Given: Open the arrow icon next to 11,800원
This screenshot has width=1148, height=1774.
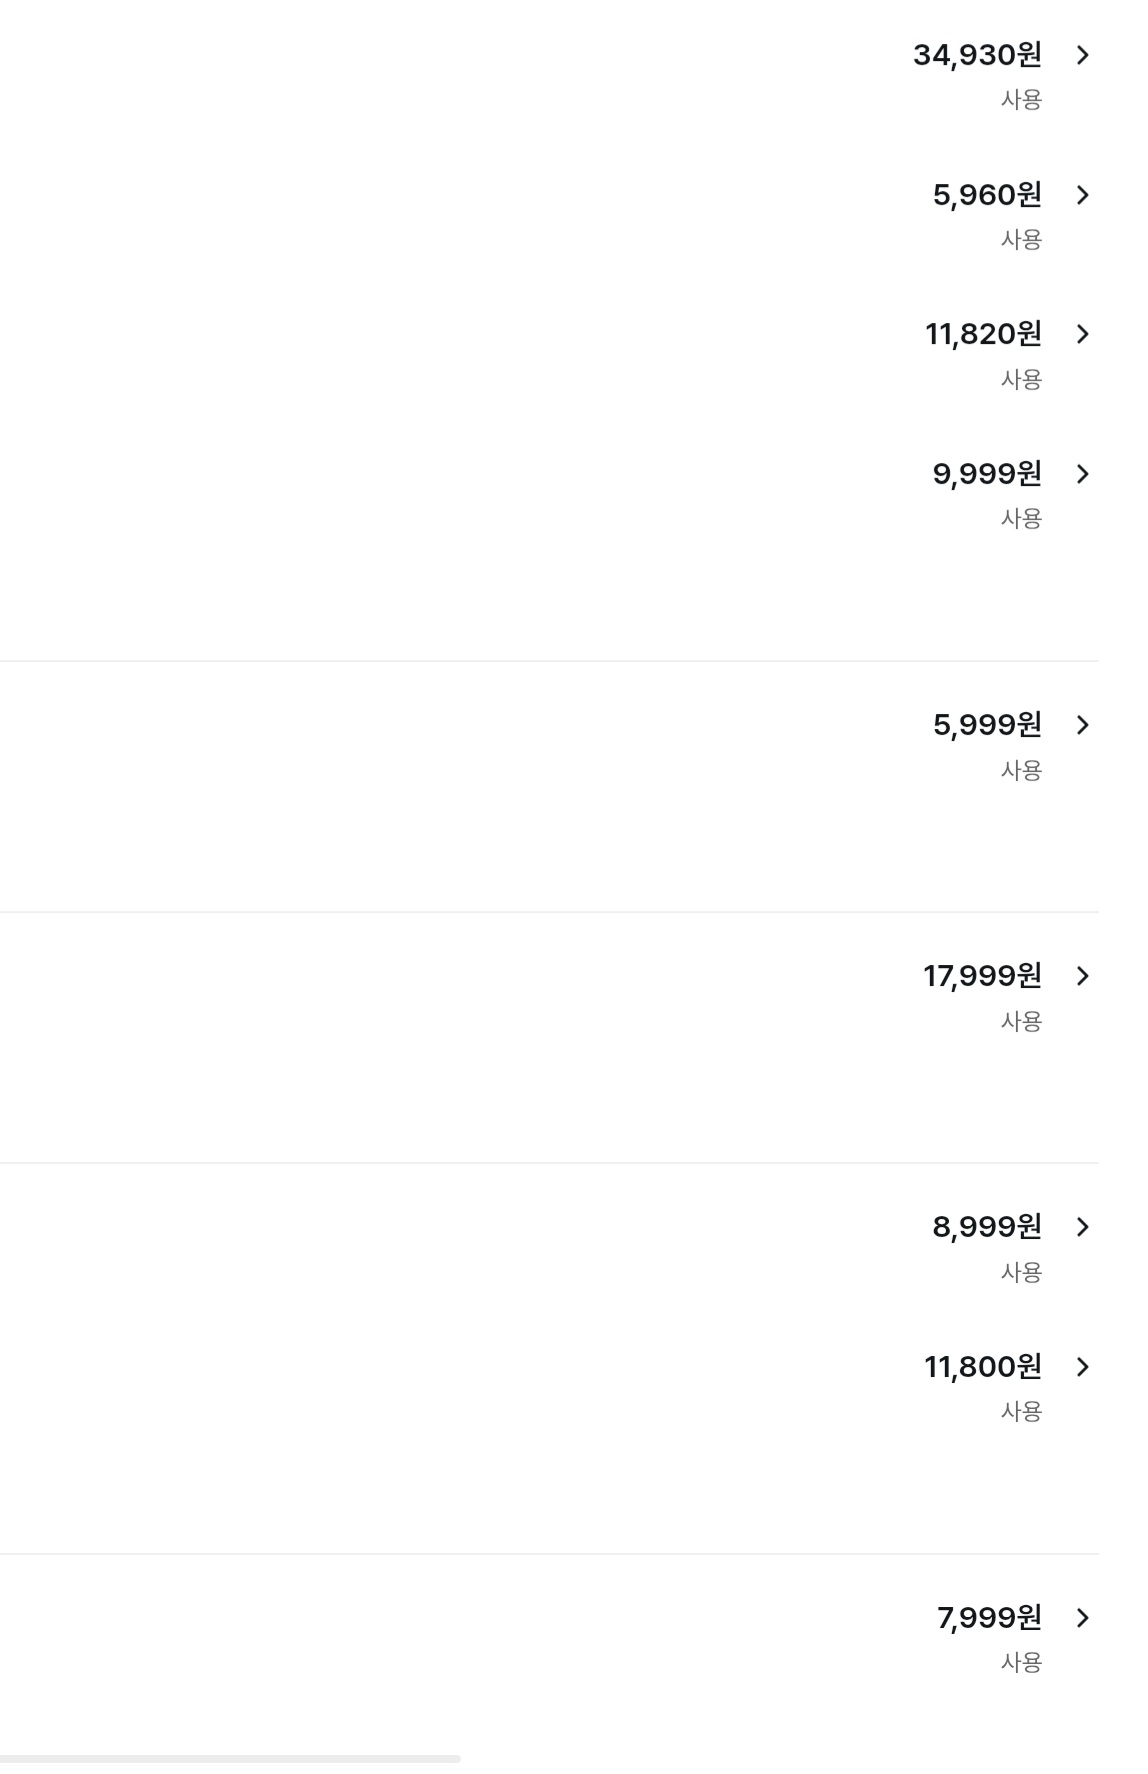Looking at the screenshot, I should coord(1082,1367).
